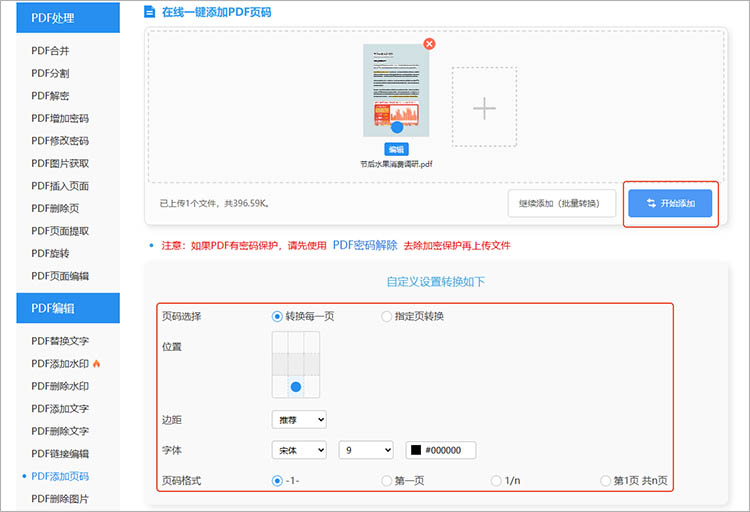Open PDF添加水印 in sidebar
The image size is (750, 512).
[60, 364]
